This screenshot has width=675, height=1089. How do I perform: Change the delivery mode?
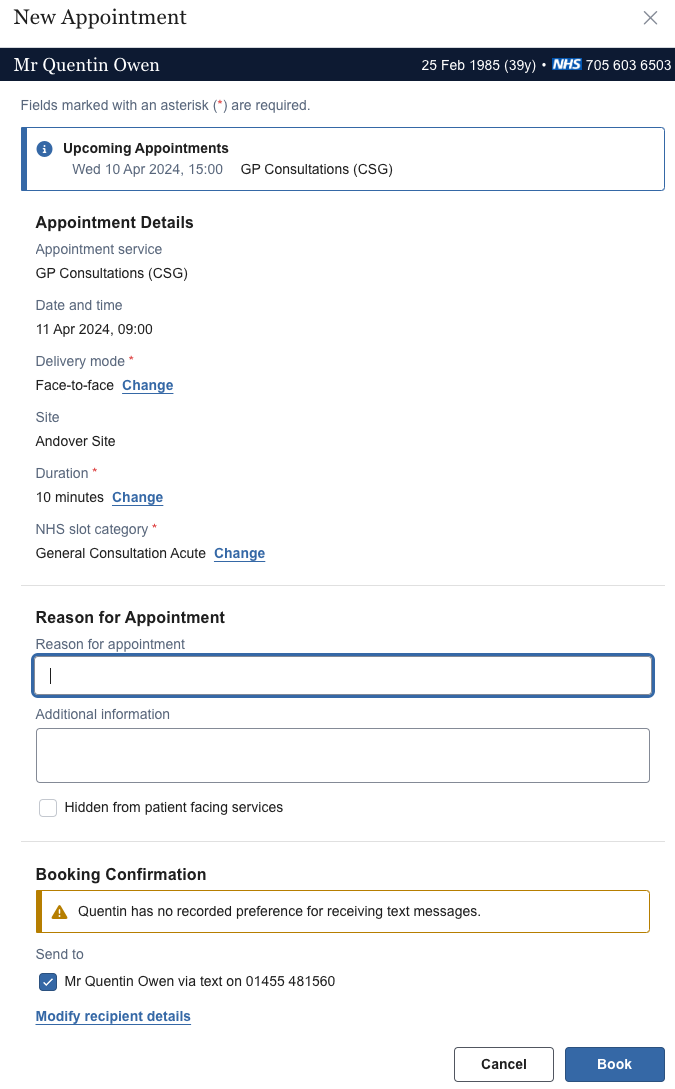(x=148, y=386)
